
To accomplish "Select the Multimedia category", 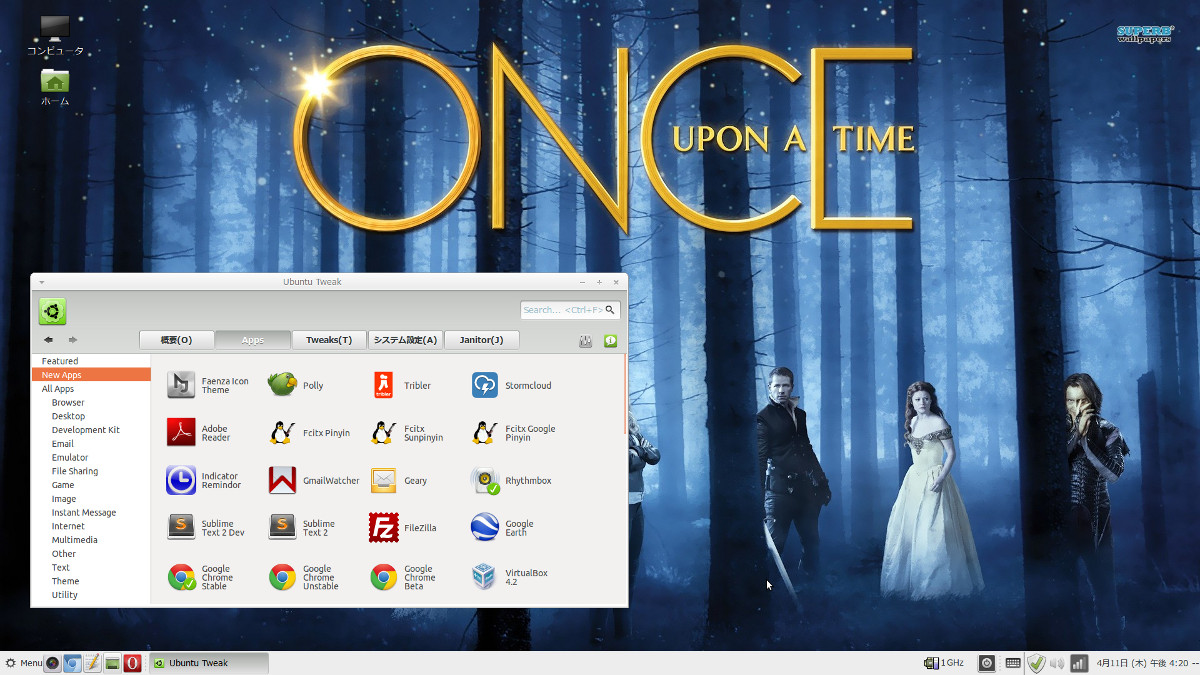I will pyautogui.click(x=91, y=540).
